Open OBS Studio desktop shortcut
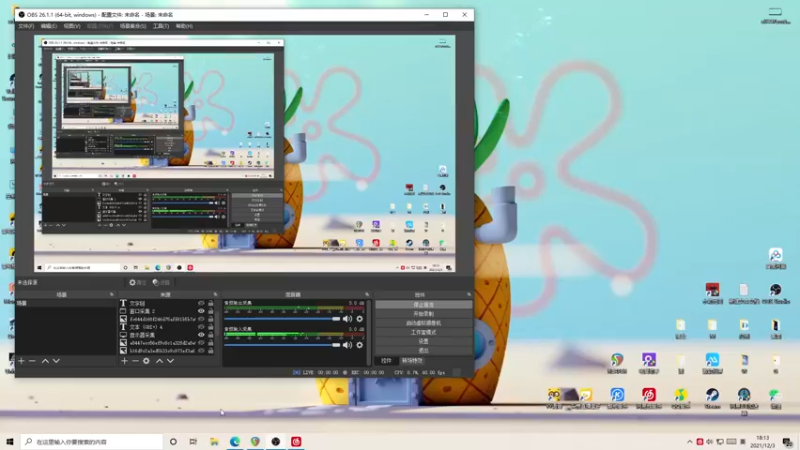 776,294
